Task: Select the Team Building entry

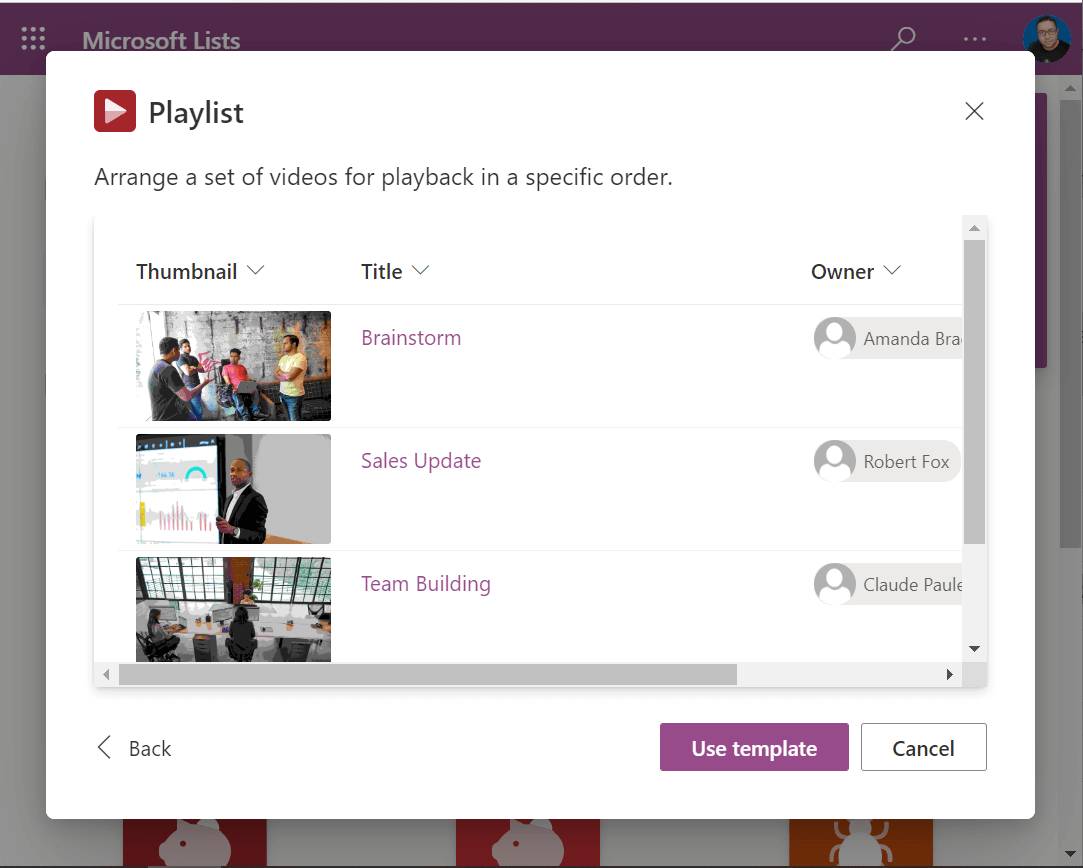Action: (x=425, y=583)
